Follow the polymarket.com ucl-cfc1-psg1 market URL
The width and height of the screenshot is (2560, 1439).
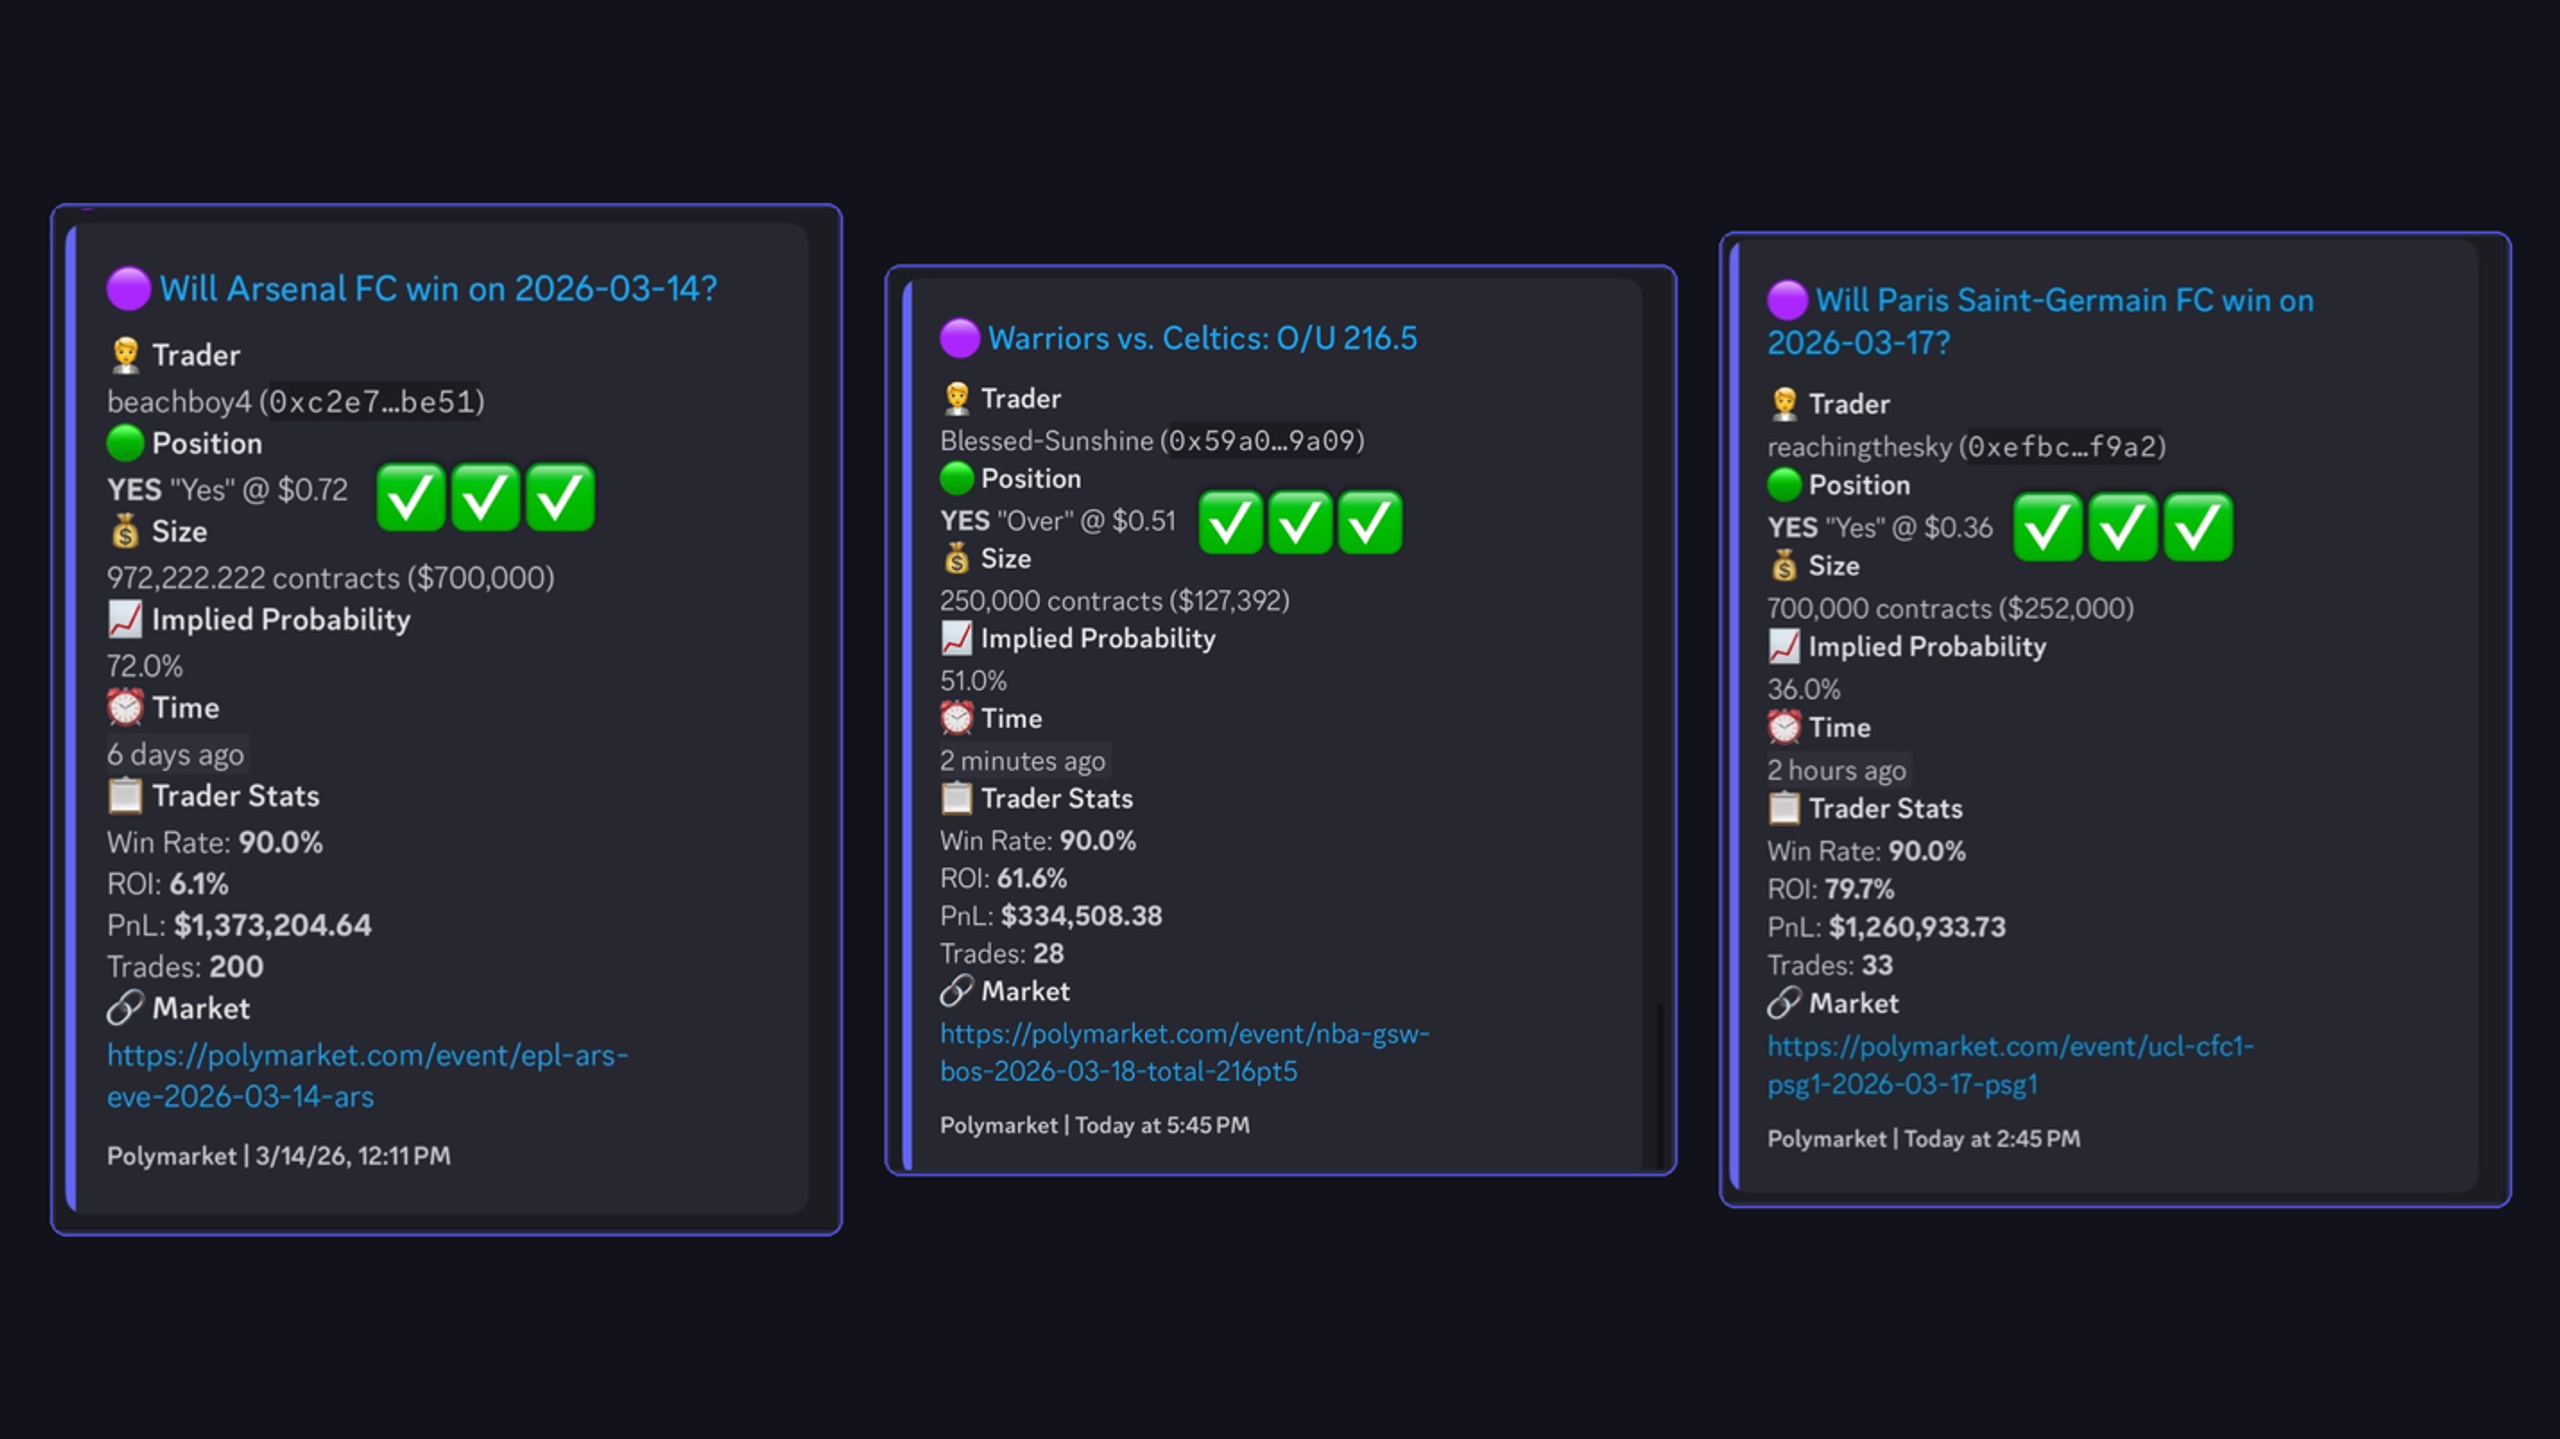2010,1065
